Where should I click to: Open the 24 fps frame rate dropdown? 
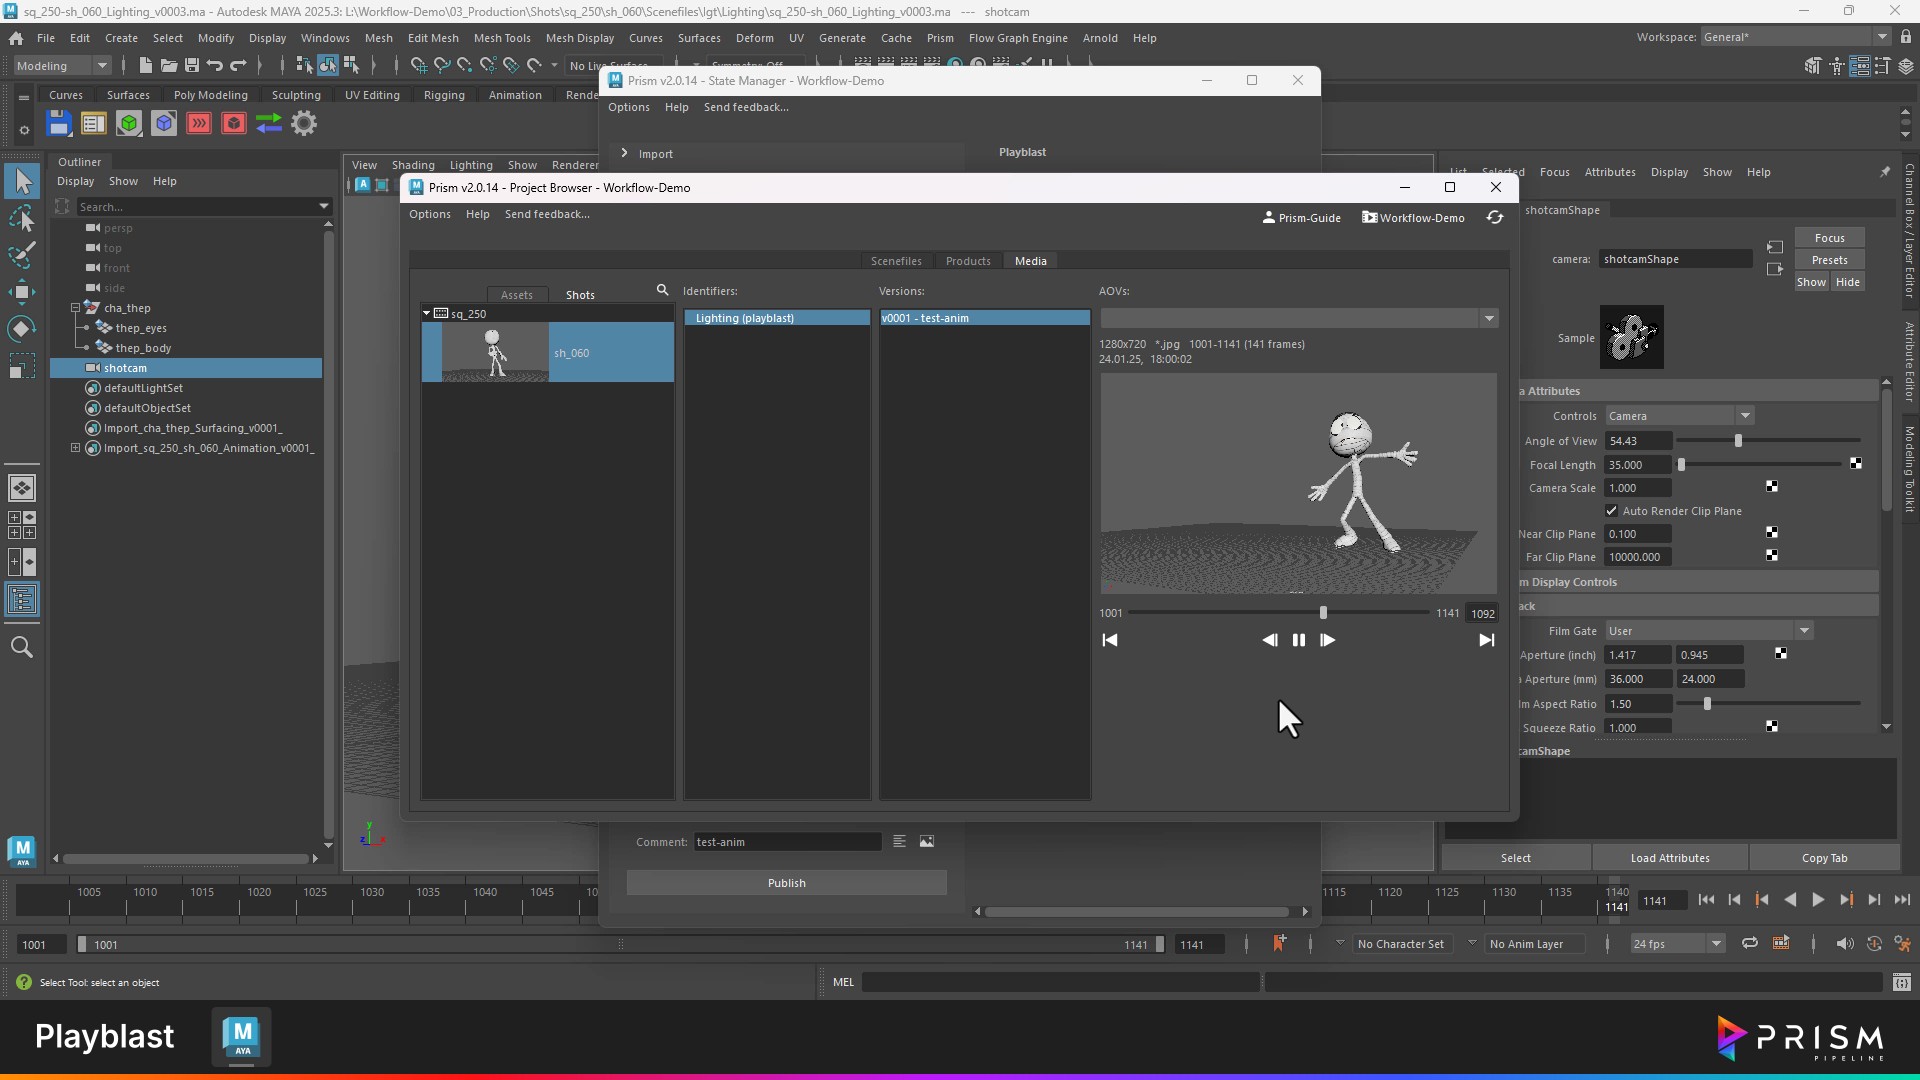point(1716,944)
